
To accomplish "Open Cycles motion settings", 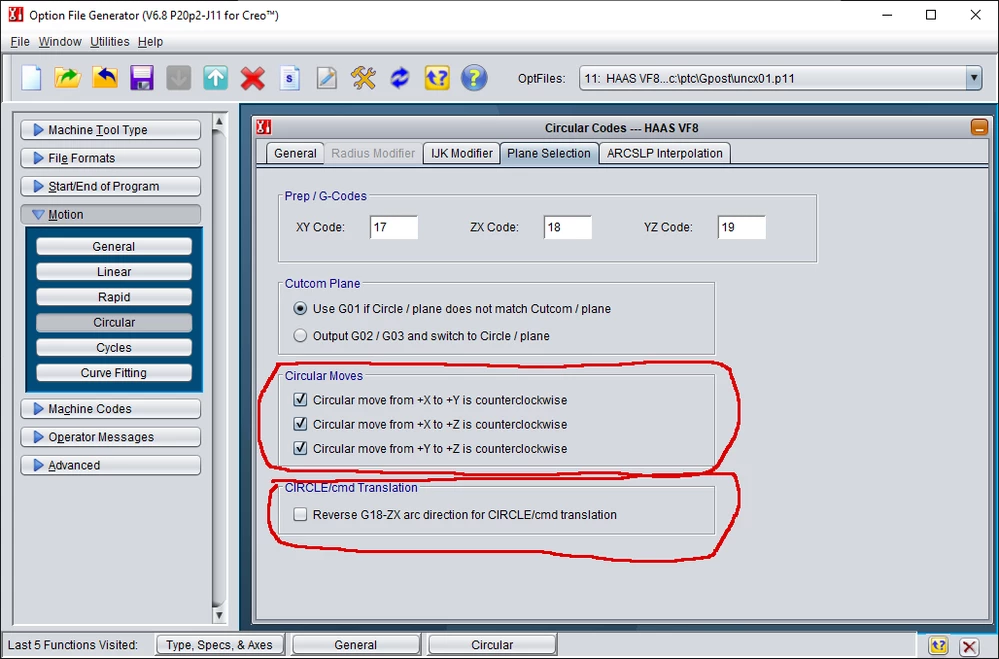I will [114, 347].
